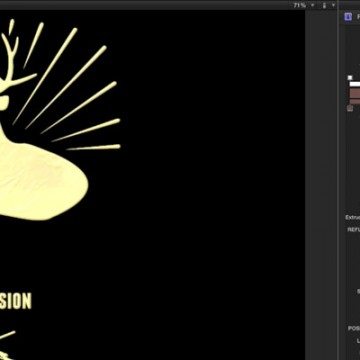Select the brown color stop tag below the gradient
The width and height of the screenshot is (360, 360).
coord(350,108)
